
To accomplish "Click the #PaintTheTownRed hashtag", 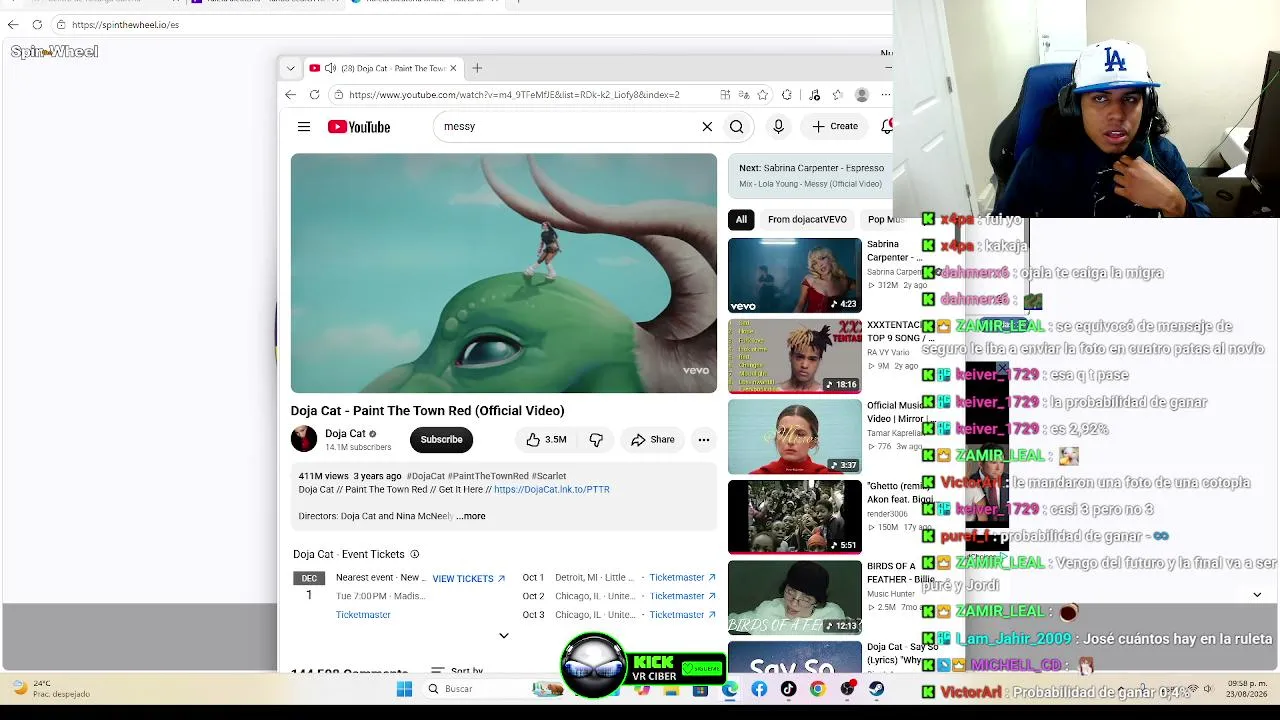I will point(488,476).
